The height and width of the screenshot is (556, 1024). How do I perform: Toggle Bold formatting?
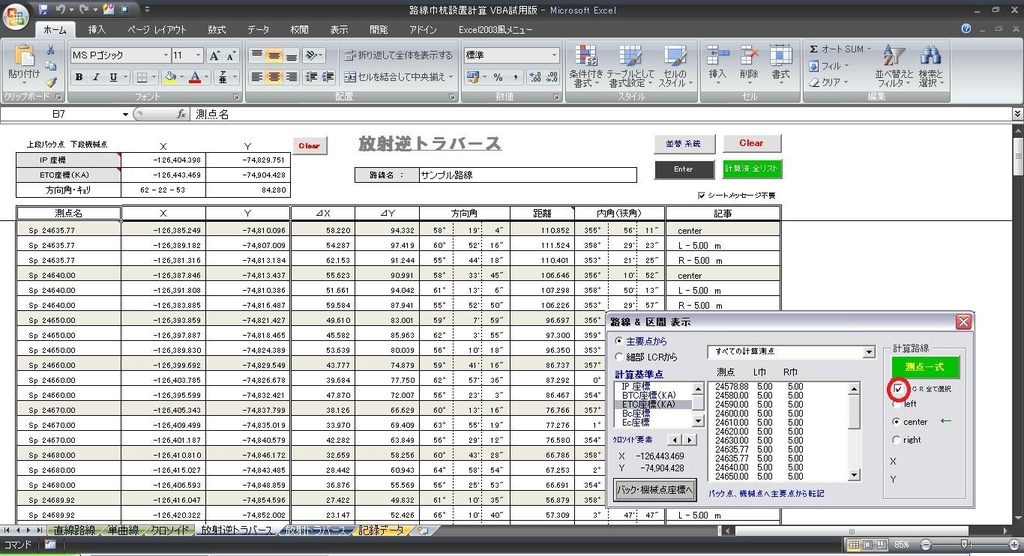click(79, 77)
